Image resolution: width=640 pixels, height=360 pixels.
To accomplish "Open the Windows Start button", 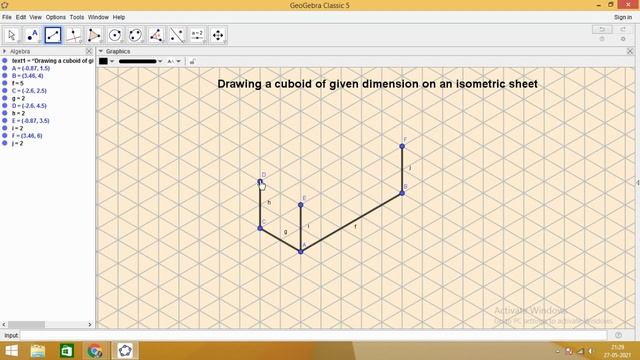I will [11, 351].
